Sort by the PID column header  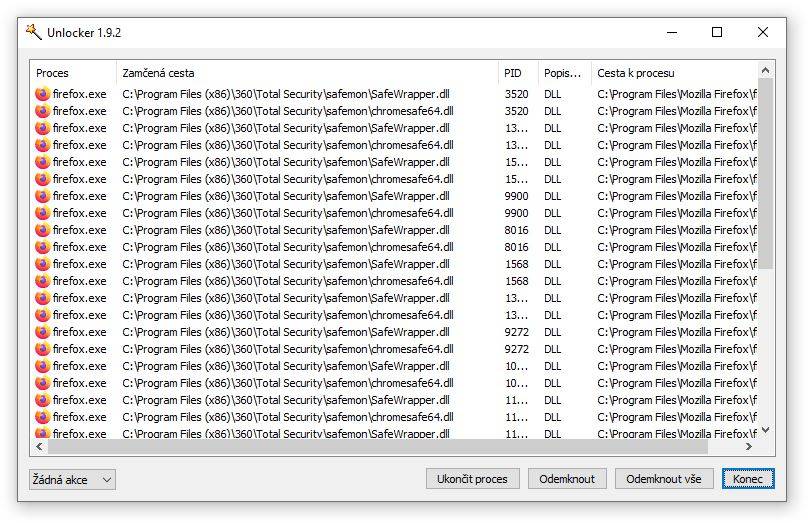pos(518,73)
